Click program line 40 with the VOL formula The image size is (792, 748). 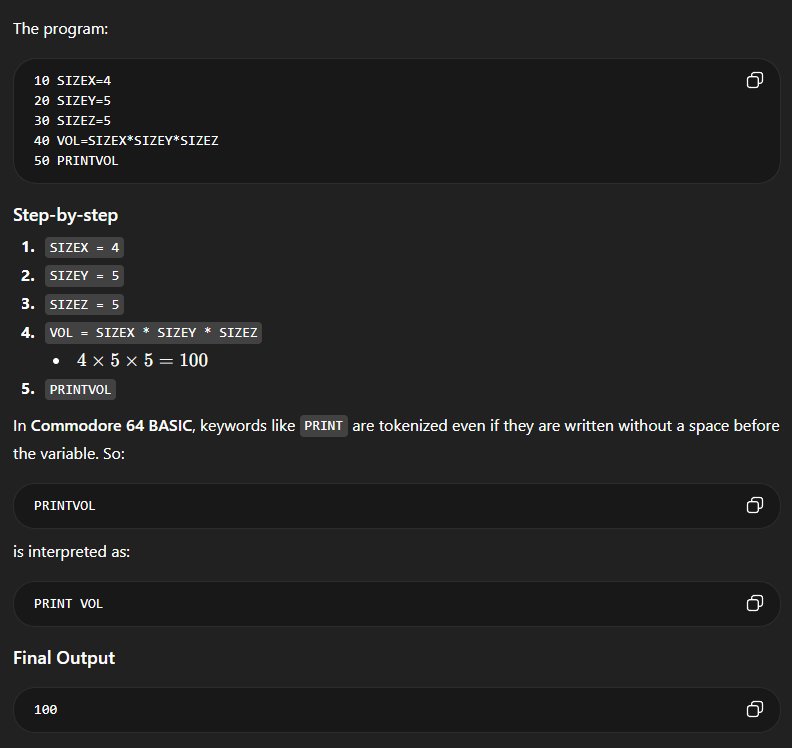126,140
